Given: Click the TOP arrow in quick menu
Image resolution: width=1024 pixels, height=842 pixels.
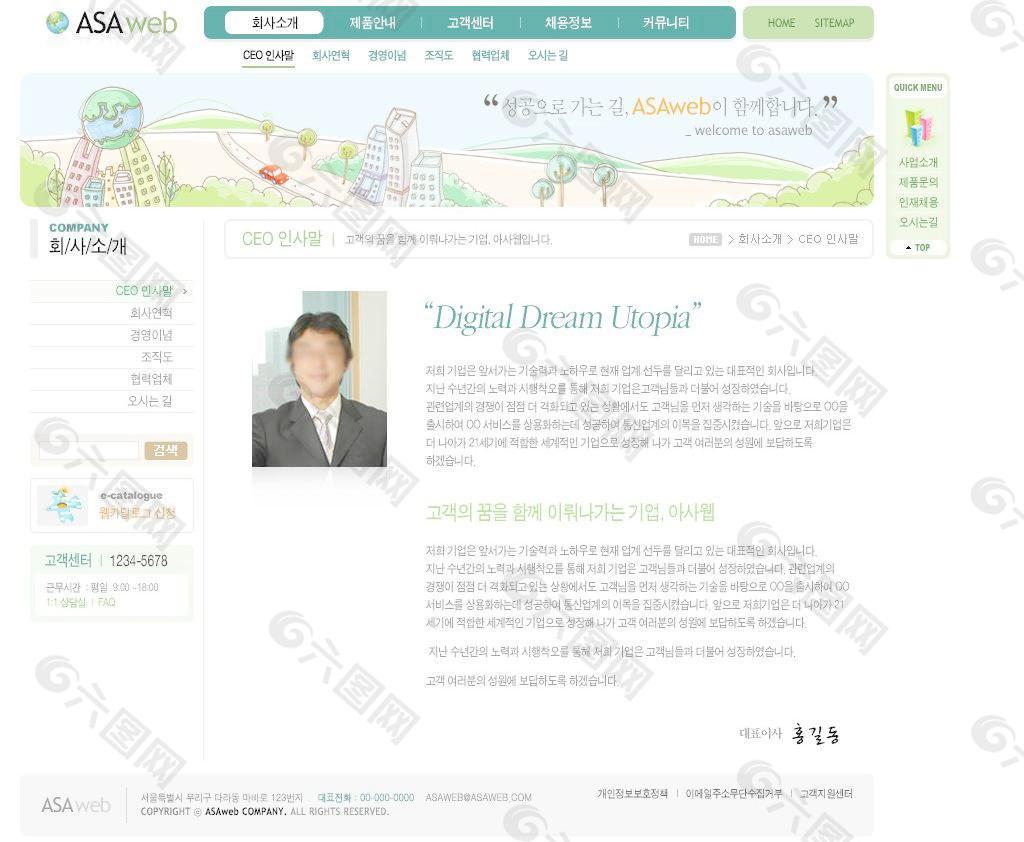Looking at the screenshot, I should pos(917,247).
